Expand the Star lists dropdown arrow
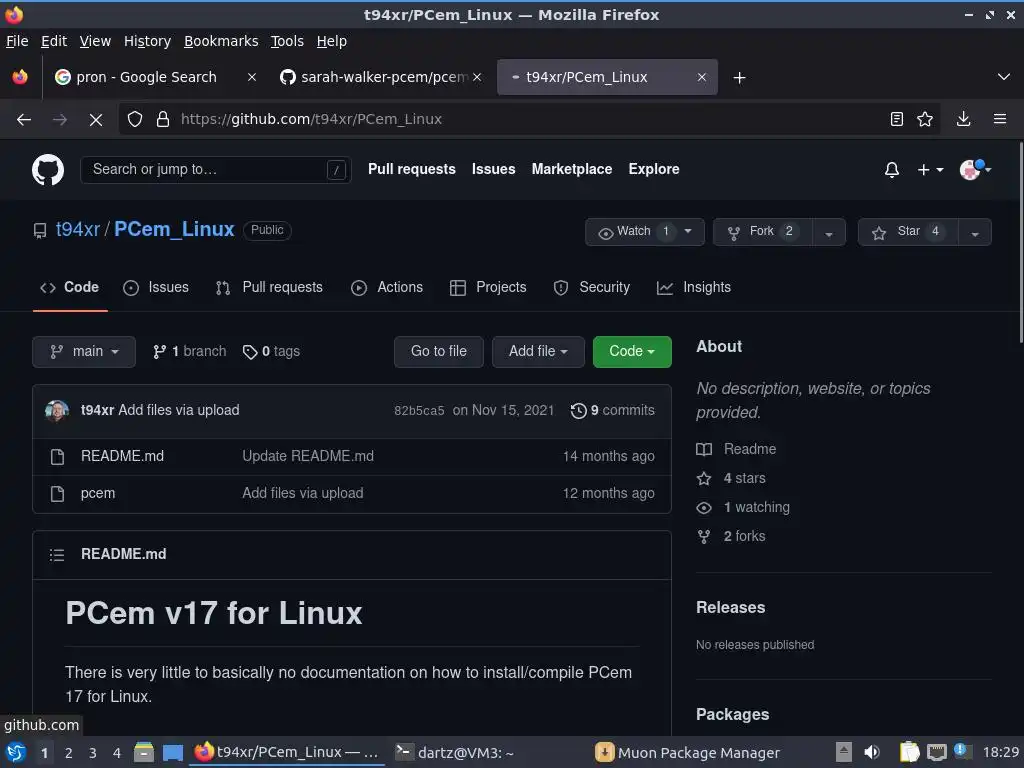1024x768 pixels. pos(975,233)
